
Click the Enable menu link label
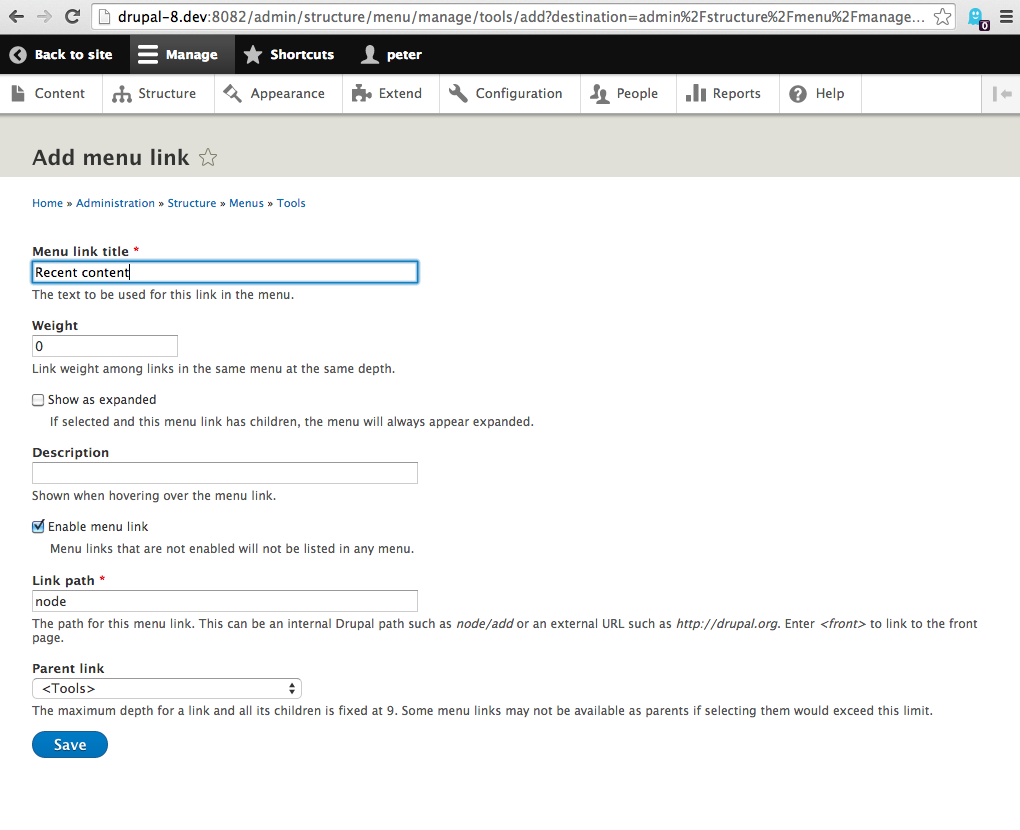(x=98, y=527)
